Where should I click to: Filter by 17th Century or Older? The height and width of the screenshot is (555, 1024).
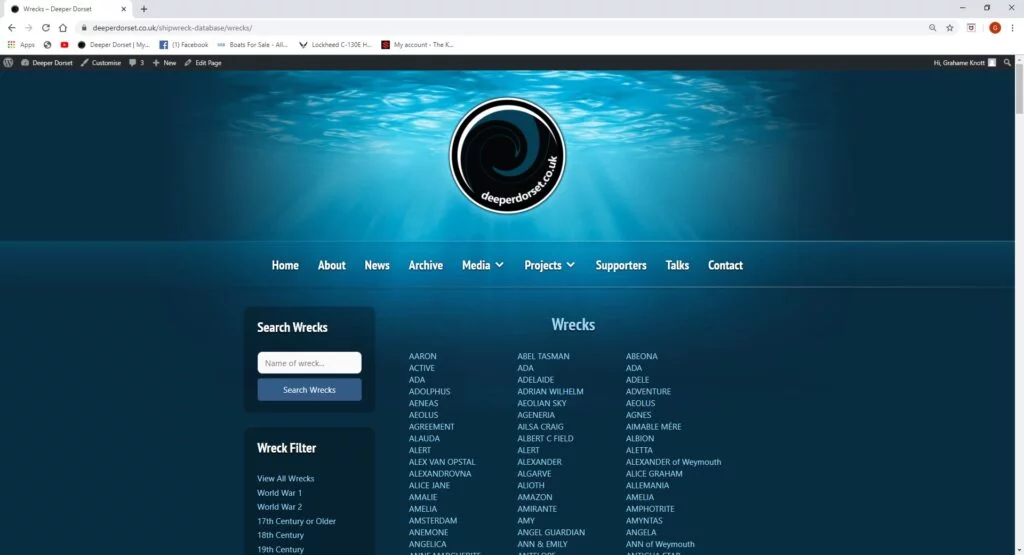296,521
